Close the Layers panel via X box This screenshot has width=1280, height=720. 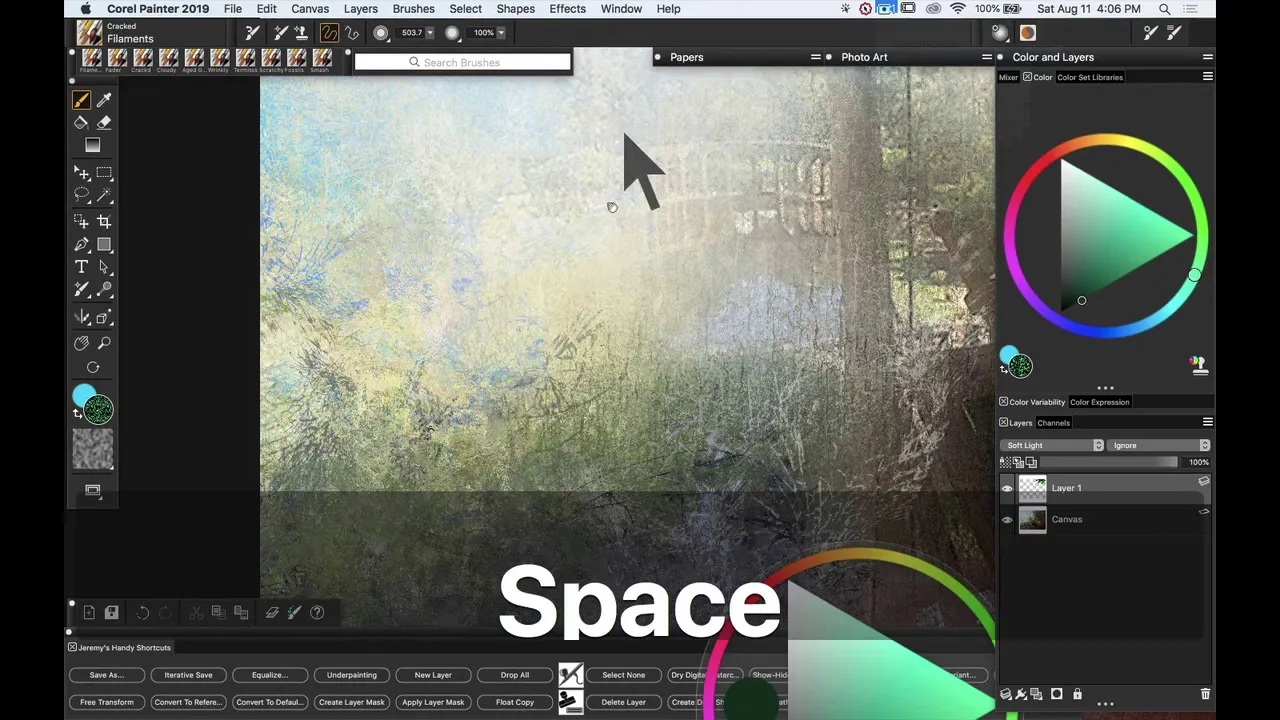tap(1003, 423)
